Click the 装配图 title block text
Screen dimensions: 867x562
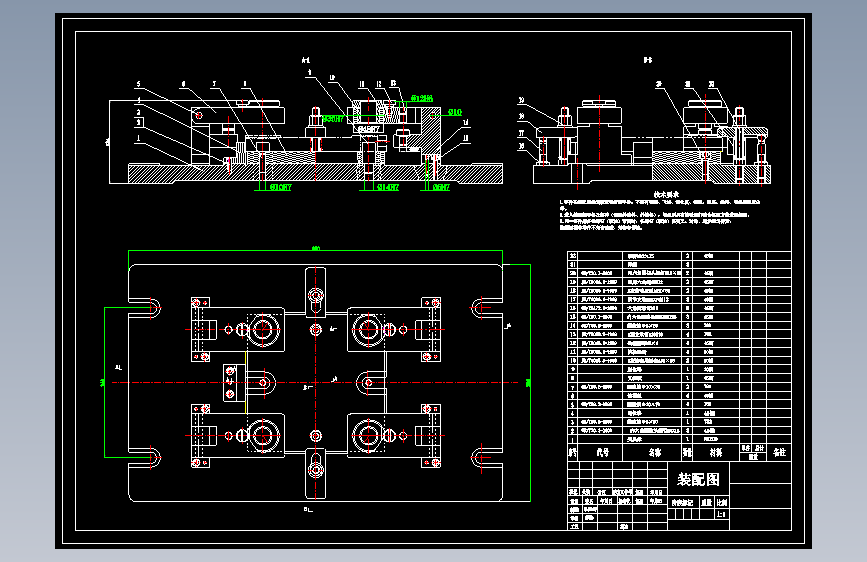click(698, 479)
